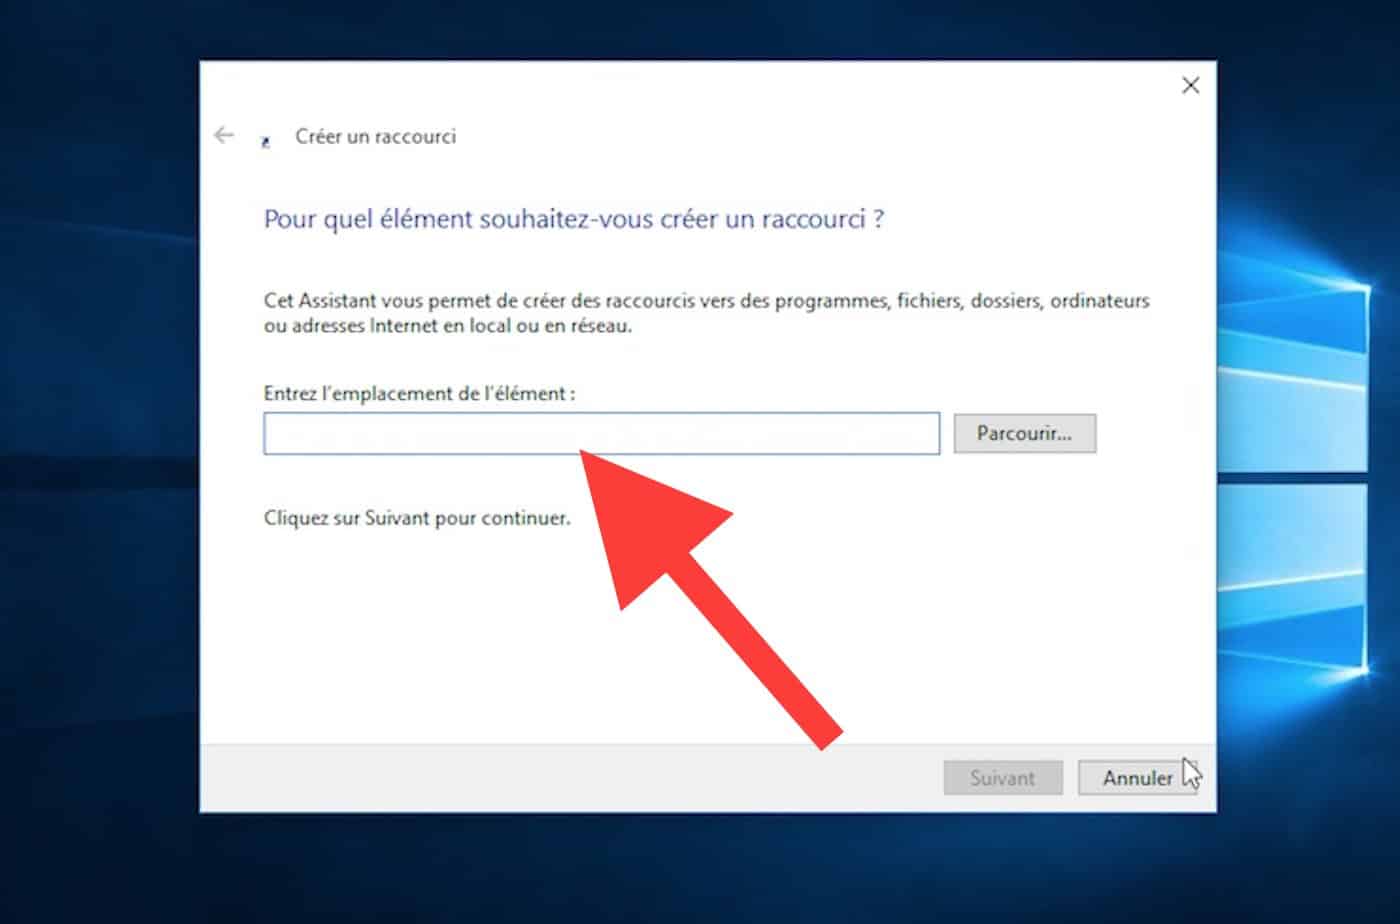
Task: Click the dark desktop background left of dialog
Action: point(100,460)
